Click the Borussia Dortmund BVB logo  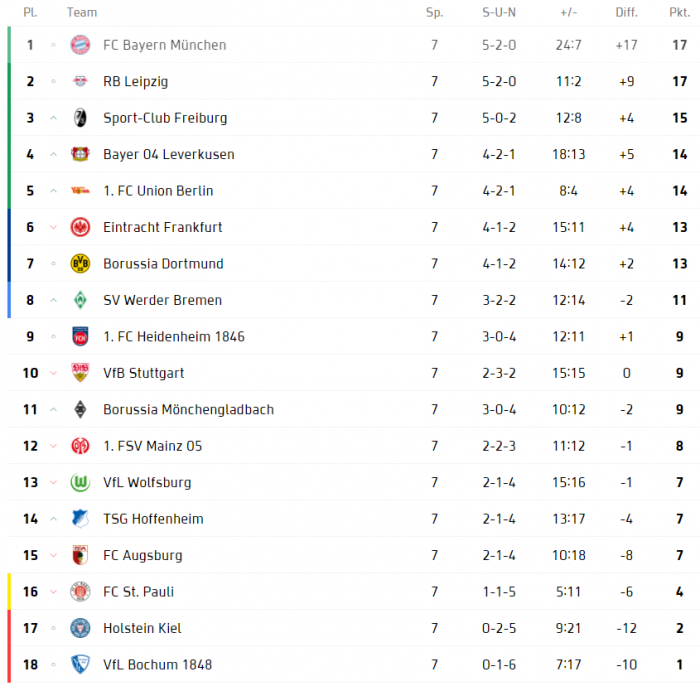coord(80,264)
